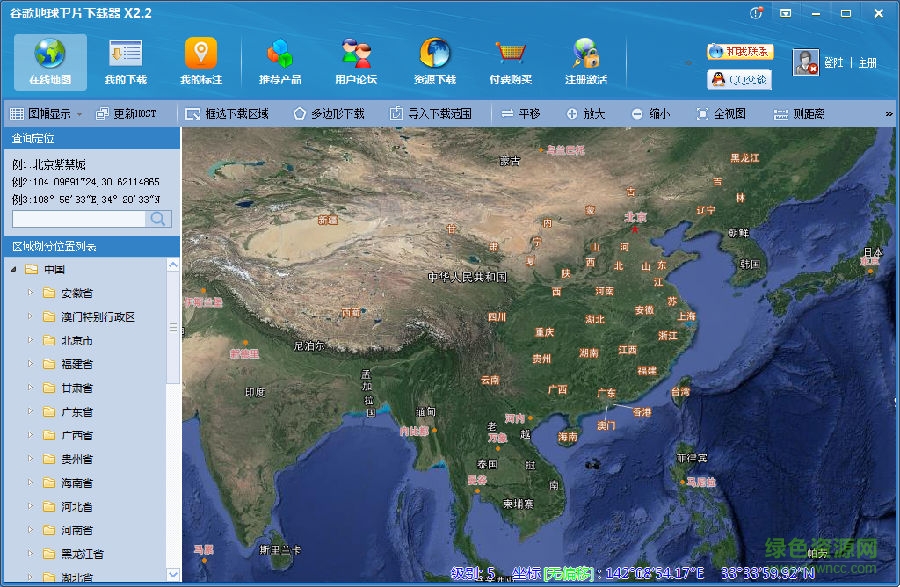Click the 北京 star marker on map
Viewport: 900px width, 587px height.
pyautogui.click(x=635, y=229)
